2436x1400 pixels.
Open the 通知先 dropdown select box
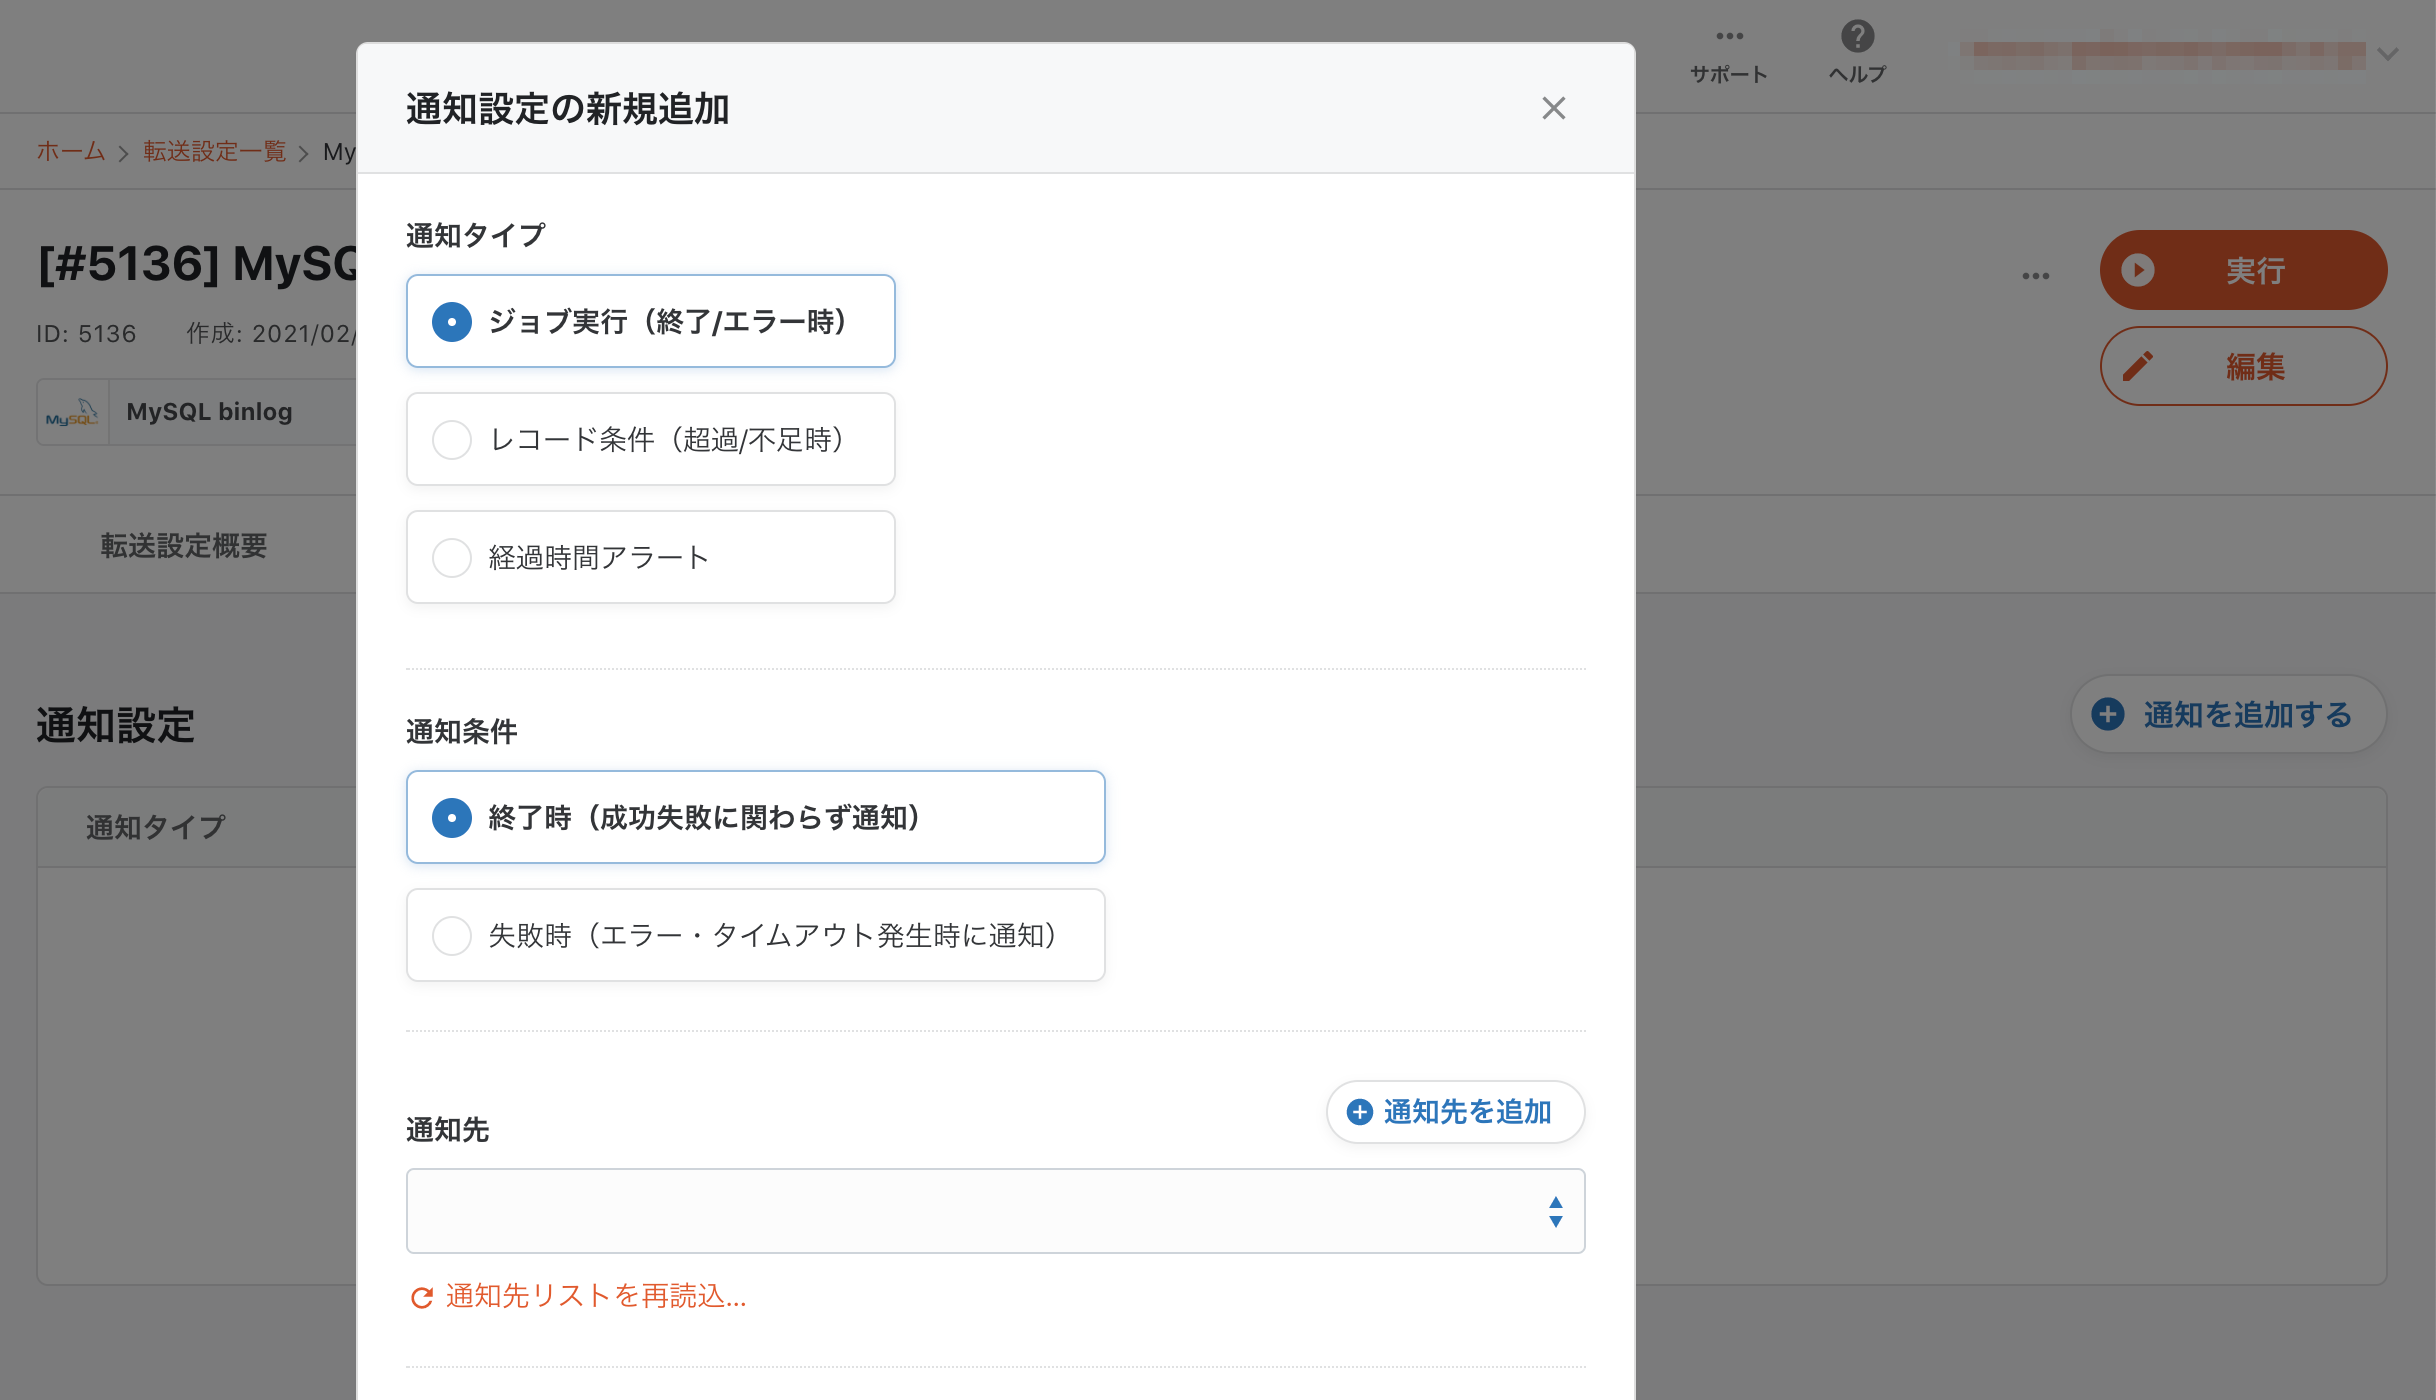[x=995, y=1211]
